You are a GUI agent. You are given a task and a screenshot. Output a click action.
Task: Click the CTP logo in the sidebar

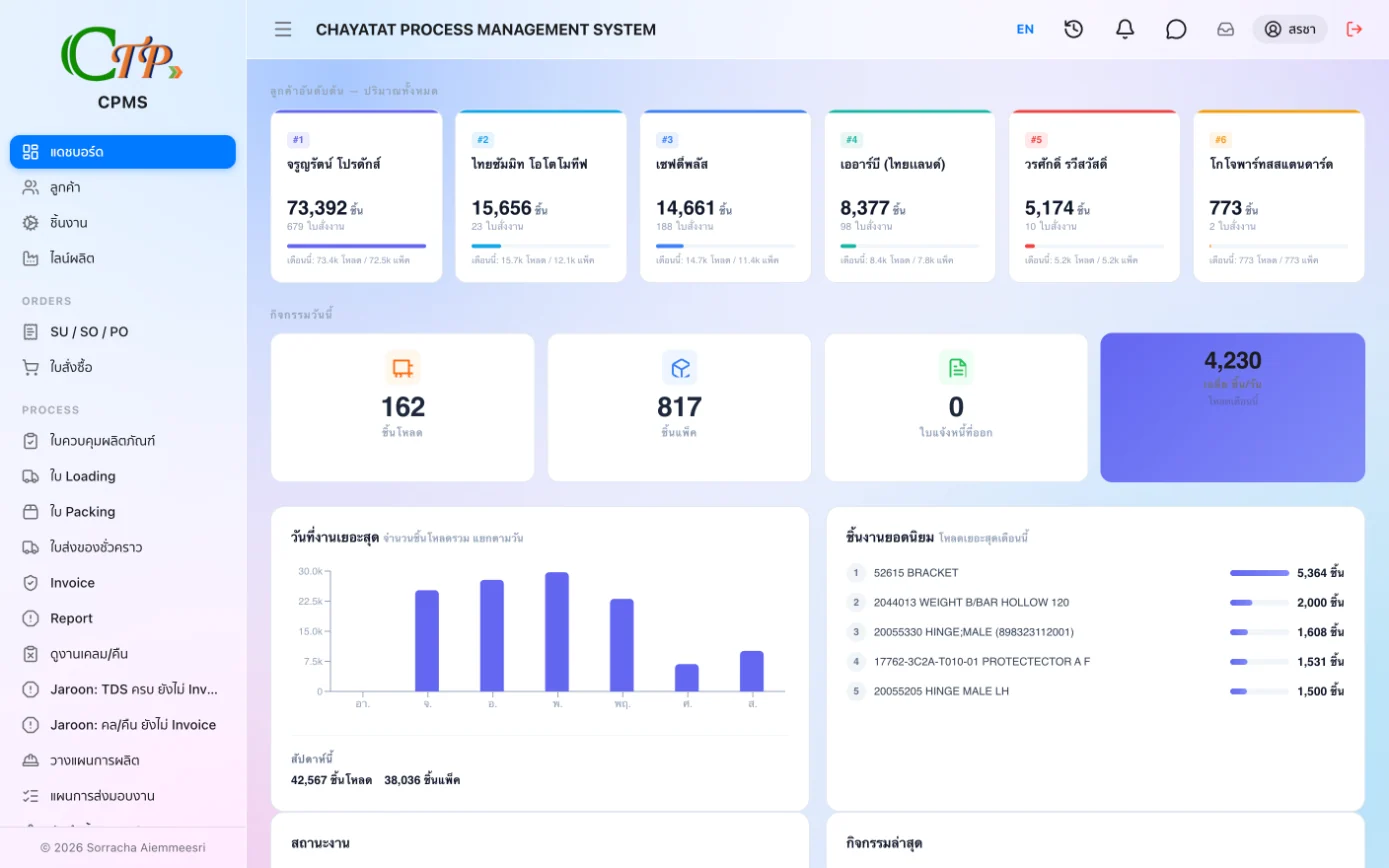pyautogui.click(x=123, y=52)
